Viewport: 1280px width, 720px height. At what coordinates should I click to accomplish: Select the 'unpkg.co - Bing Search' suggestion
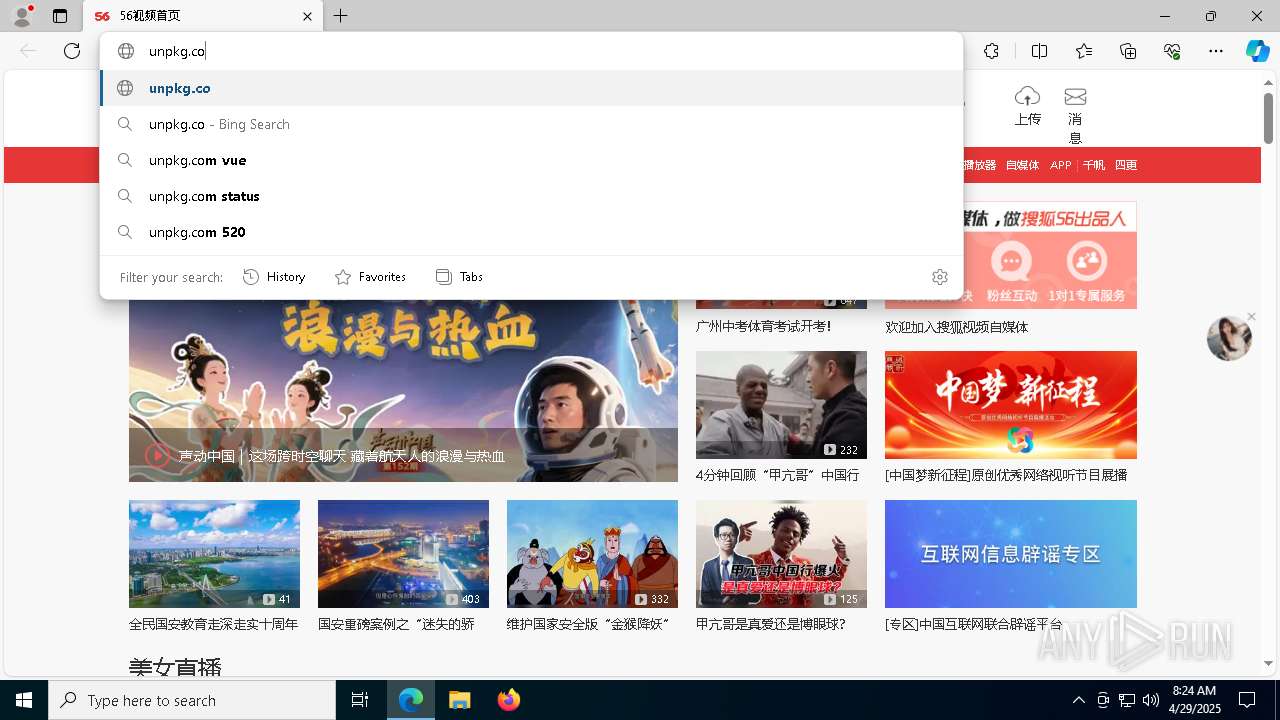pyautogui.click(x=531, y=124)
